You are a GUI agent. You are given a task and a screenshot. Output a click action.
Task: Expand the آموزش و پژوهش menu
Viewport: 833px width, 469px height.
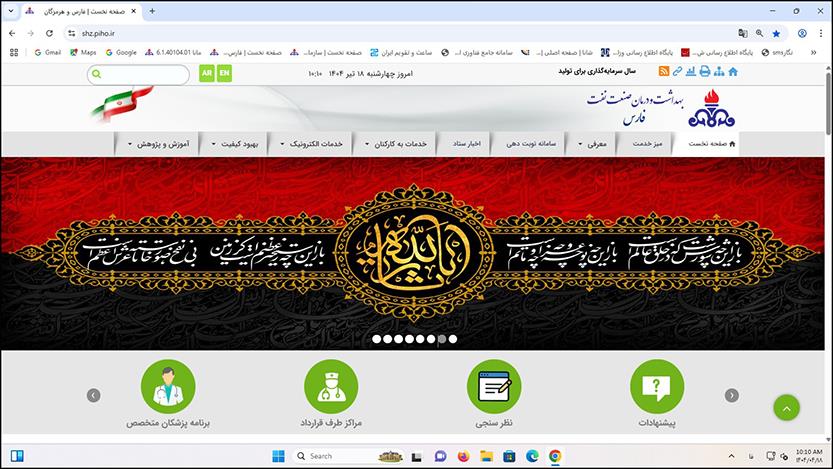point(158,143)
